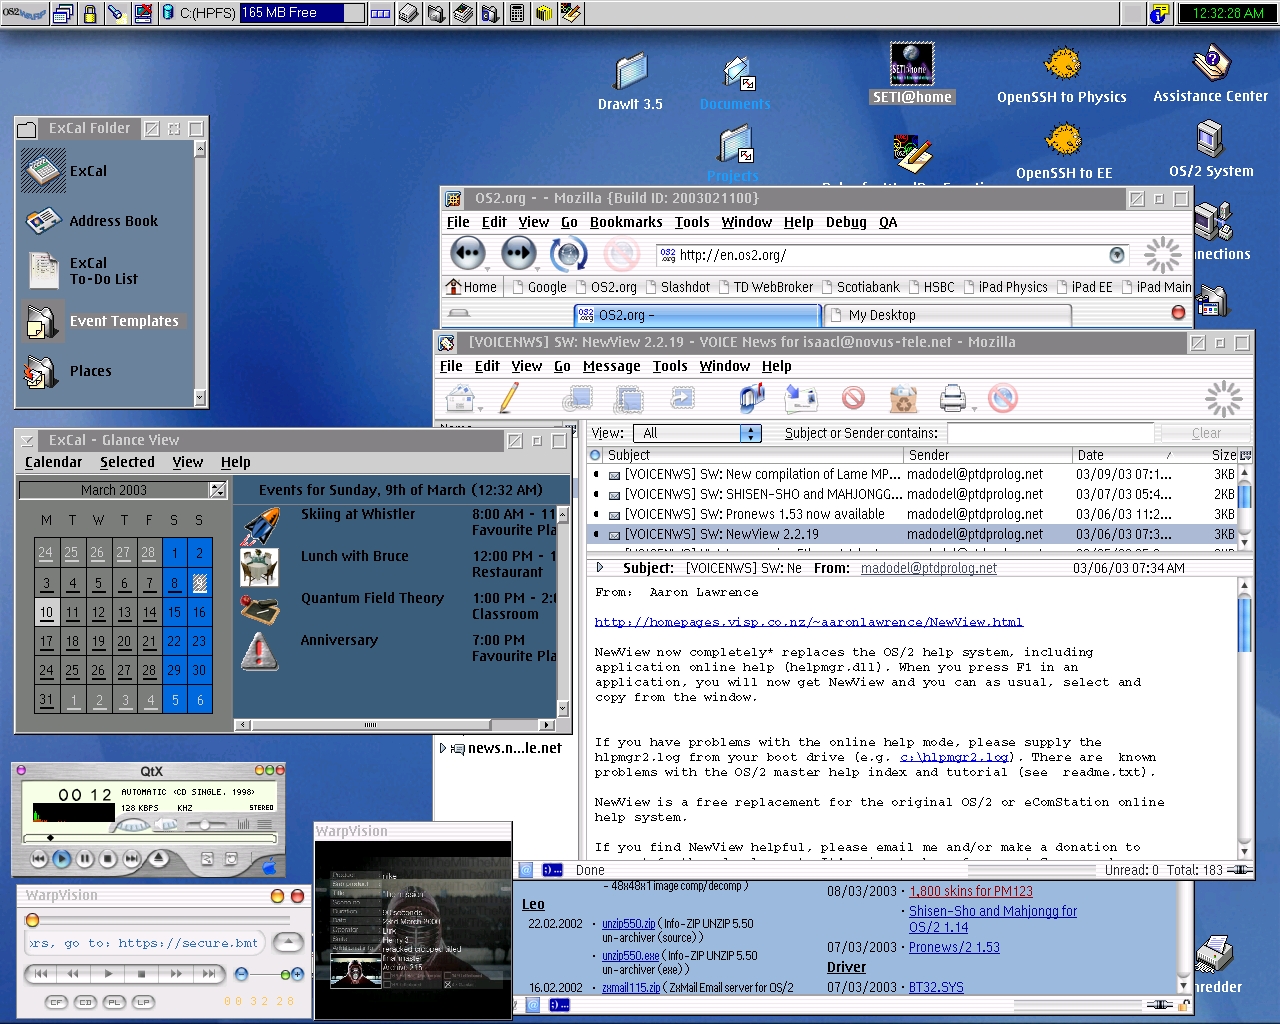Open Bookmarks menu in Mozilla browser
Image resolution: width=1280 pixels, height=1024 pixels.
(626, 222)
